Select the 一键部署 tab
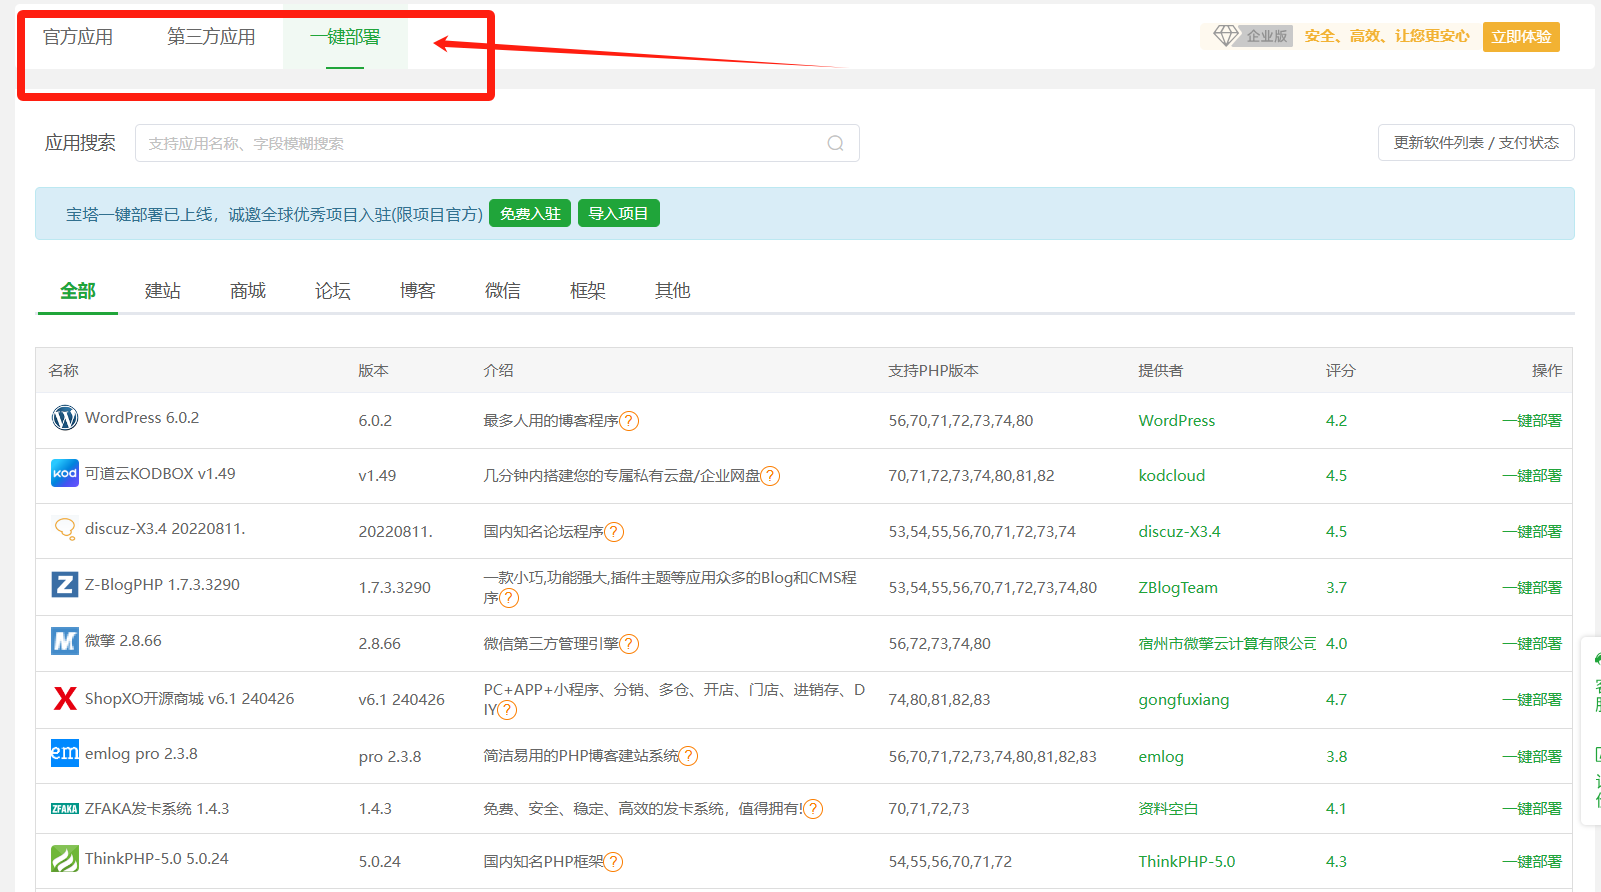The image size is (1601, 892). [x=345, y=37]
